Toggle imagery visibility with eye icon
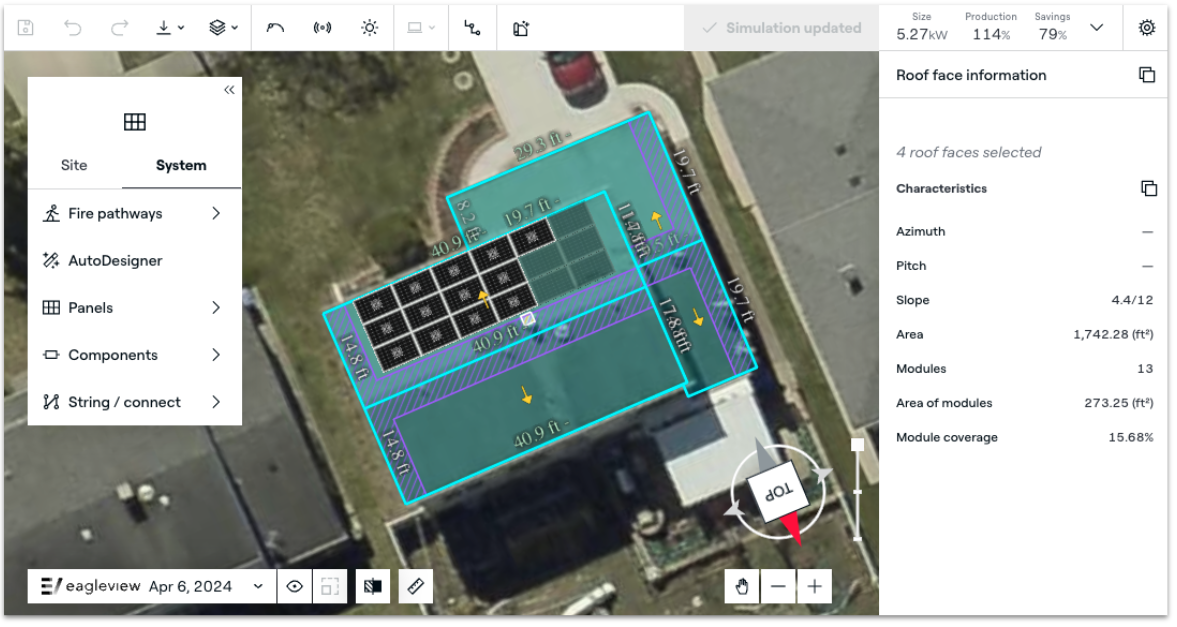1177x627 pixels. pyautogui.click(x=294, y=586)
